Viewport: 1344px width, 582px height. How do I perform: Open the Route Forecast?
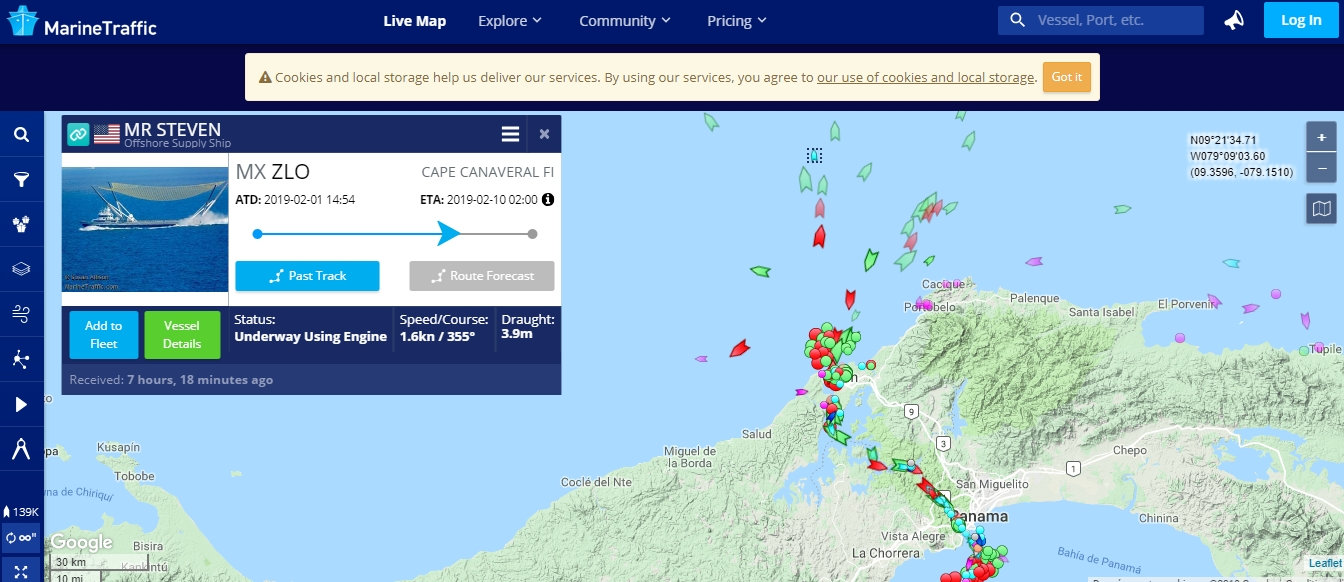(x=482, y=276)
